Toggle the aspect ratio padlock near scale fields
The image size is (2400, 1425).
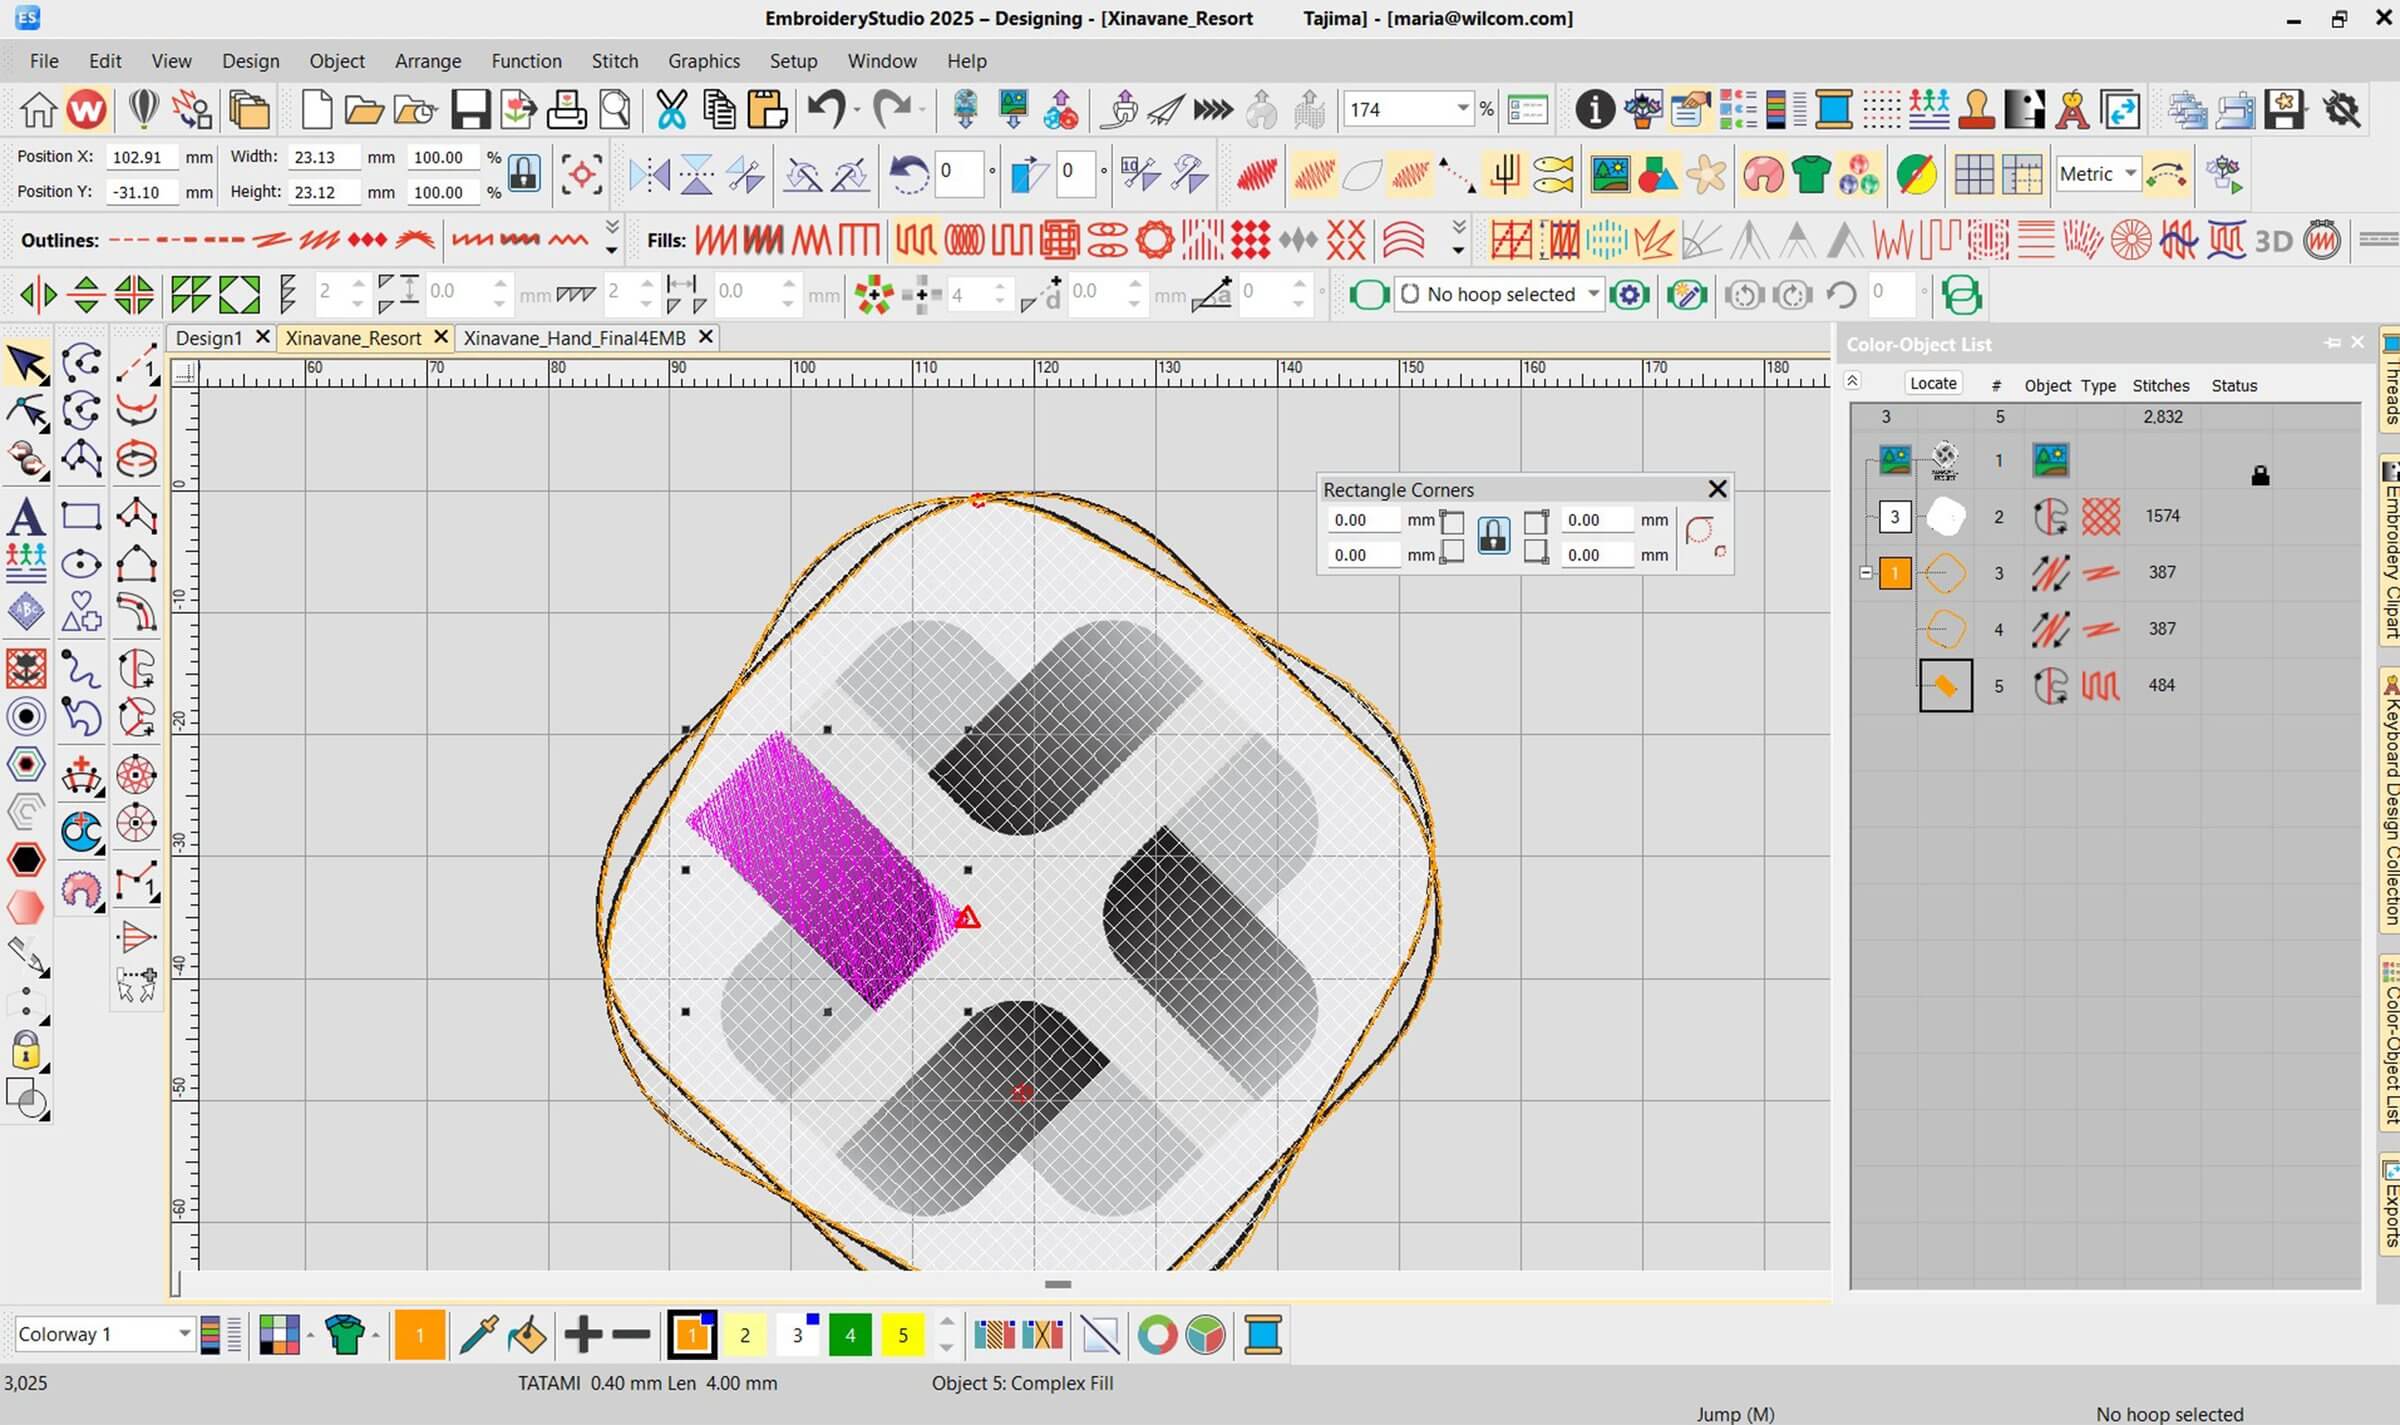[523, 173]
